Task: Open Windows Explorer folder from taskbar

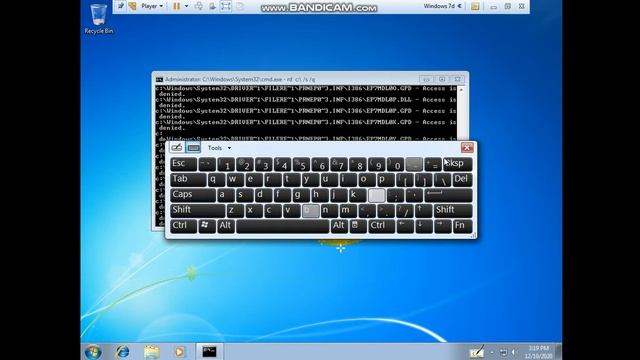Action: pos(151,352)
